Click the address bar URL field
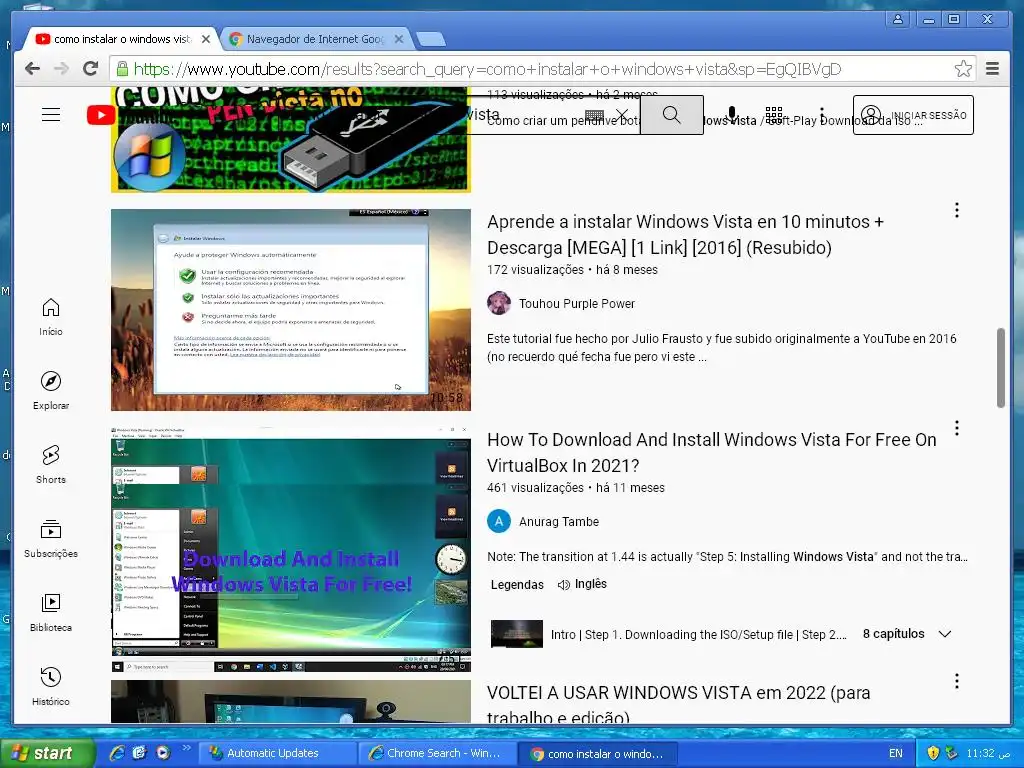Screen dimensions: 1024x768 point(532,69)
